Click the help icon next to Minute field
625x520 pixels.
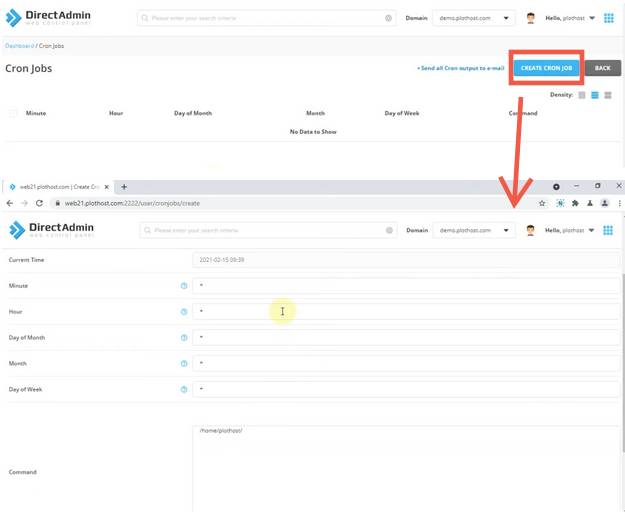click(184, 286)
